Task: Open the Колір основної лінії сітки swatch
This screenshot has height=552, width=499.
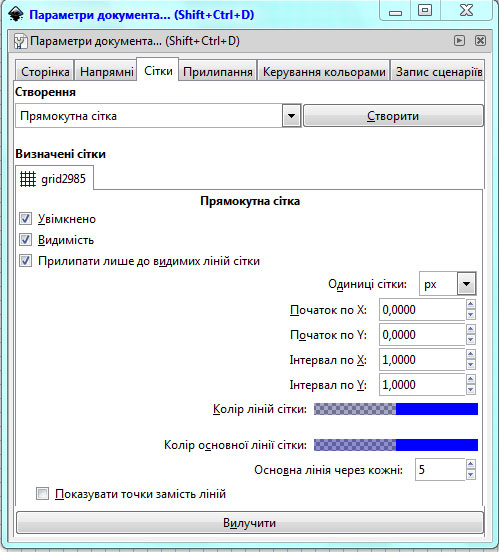Action: 396,445
